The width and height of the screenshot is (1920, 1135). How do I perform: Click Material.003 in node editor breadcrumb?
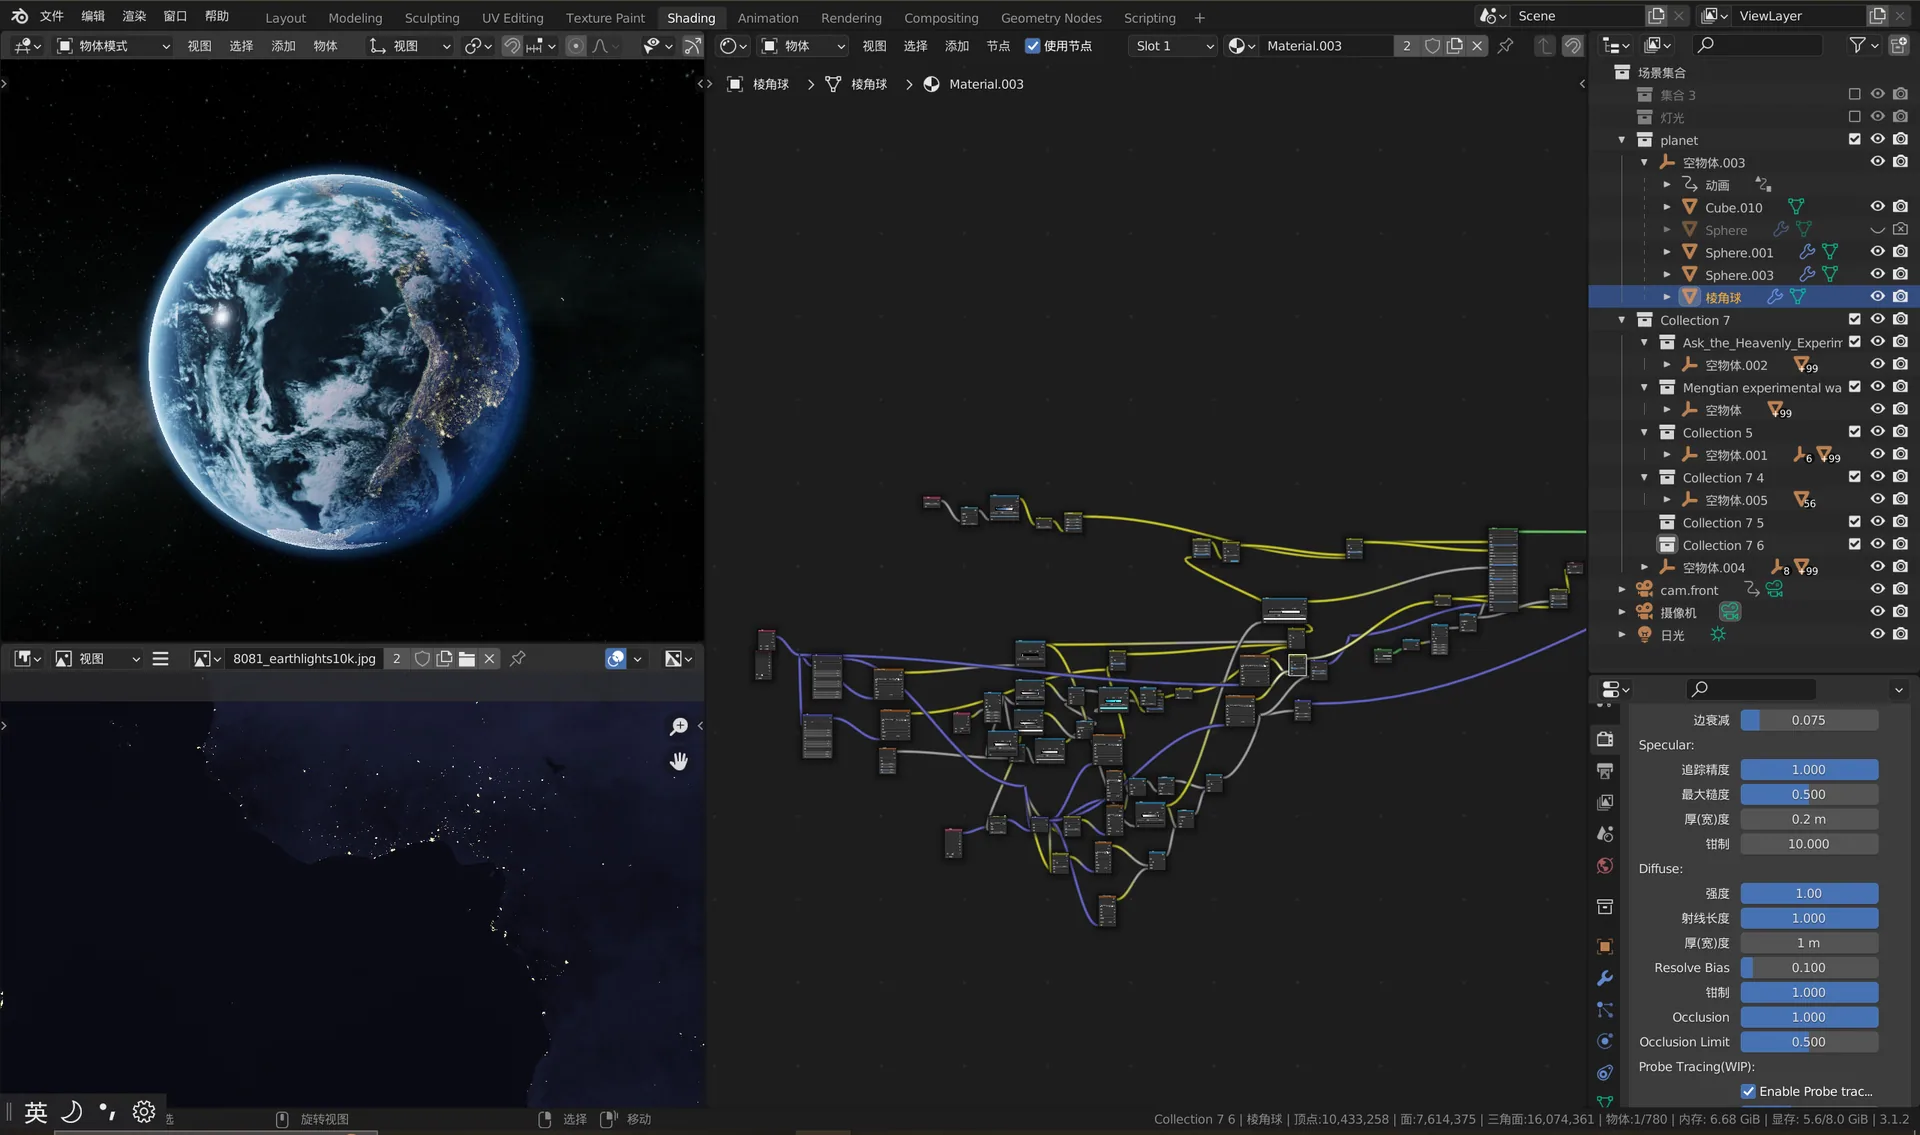click(x=986, y=84)
